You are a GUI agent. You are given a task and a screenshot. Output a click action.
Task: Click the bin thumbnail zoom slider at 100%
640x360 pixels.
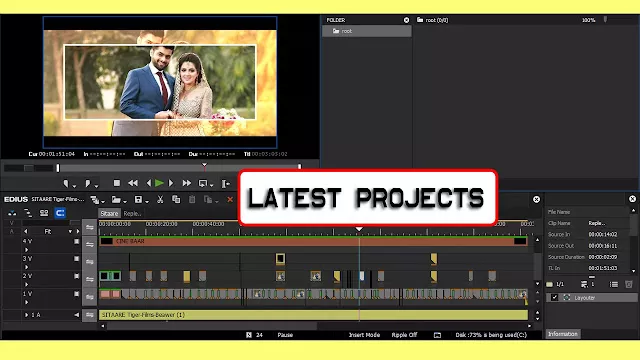605,20
